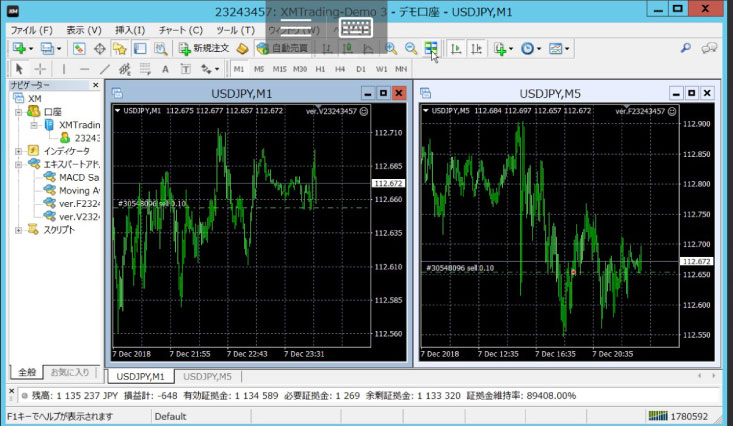Collapse the 口座 tree node
Image resolution: width=733 pixels, height=426 pixels.
click(x=18, y=112)
